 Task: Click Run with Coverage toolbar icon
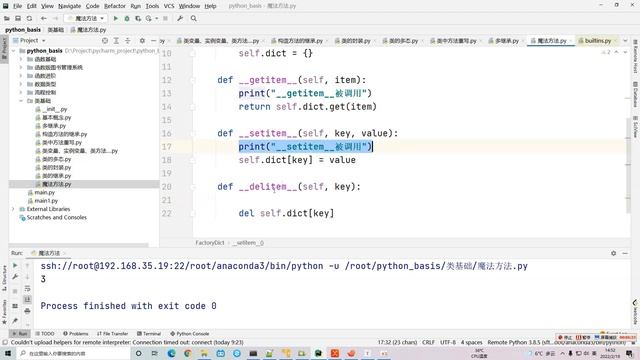pos(138,18)
